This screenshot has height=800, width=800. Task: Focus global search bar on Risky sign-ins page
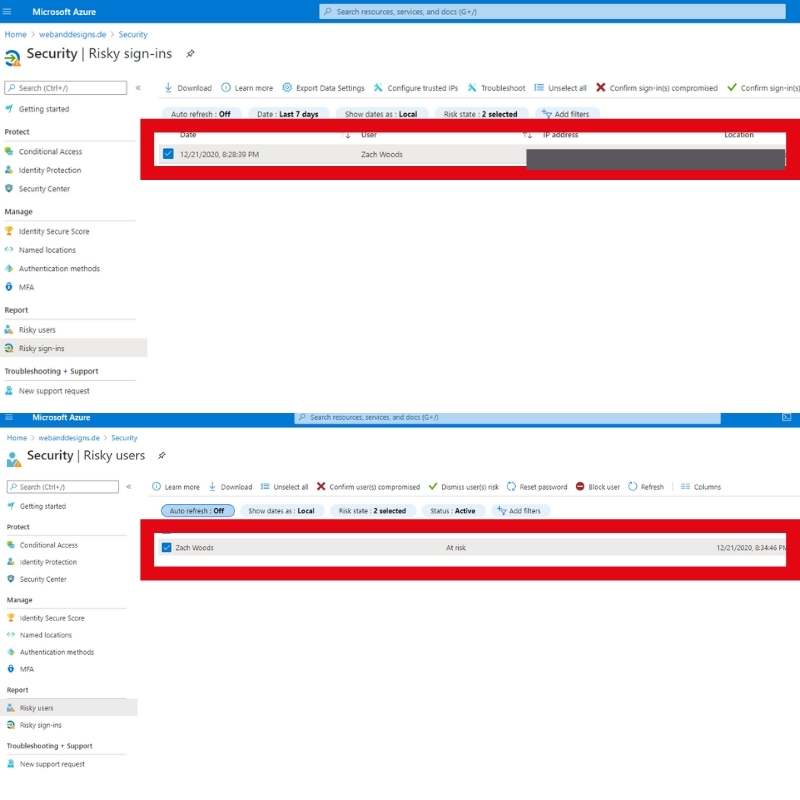pos(552,11)
